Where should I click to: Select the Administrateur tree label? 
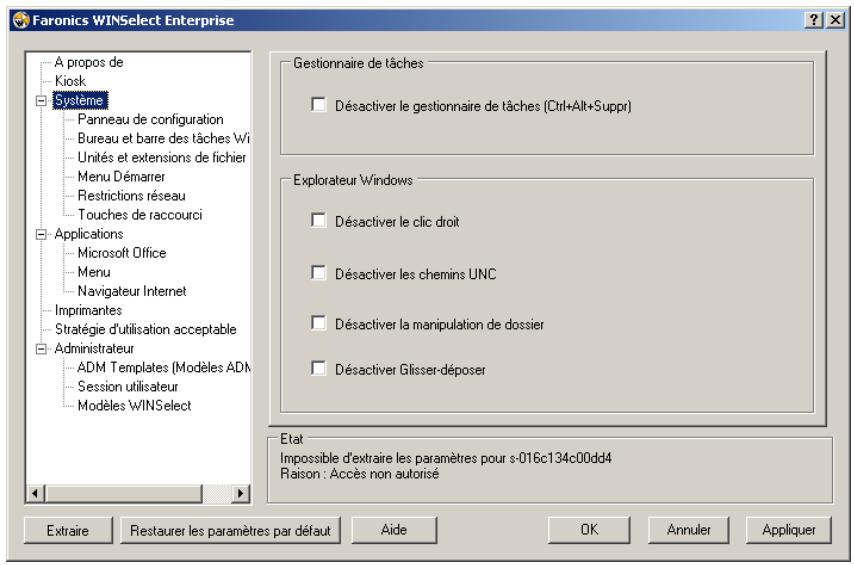point(94,348)
